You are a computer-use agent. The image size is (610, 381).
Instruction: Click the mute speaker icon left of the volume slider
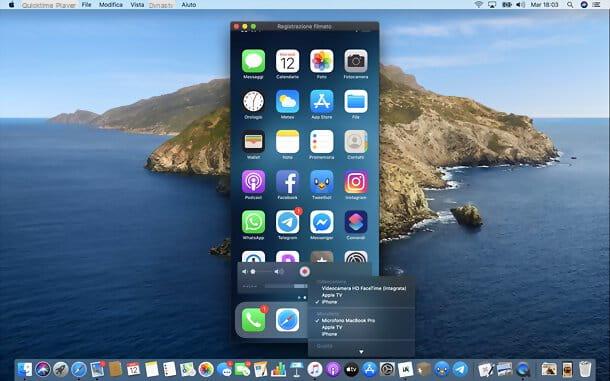click(x=244, y=272)
